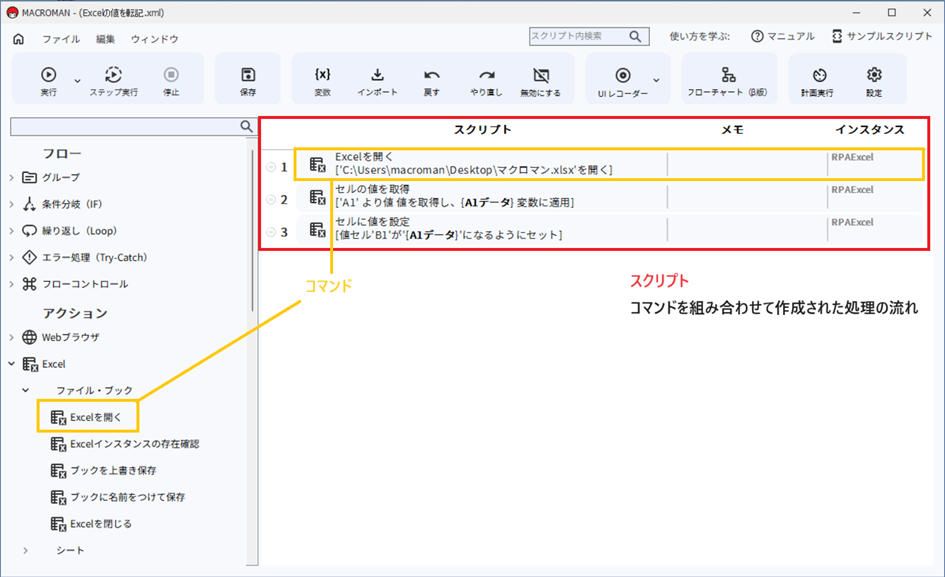Undo with the 戻す icon
Image resolution: width=945 pixels, height=577 pixels.
(432, 75)
